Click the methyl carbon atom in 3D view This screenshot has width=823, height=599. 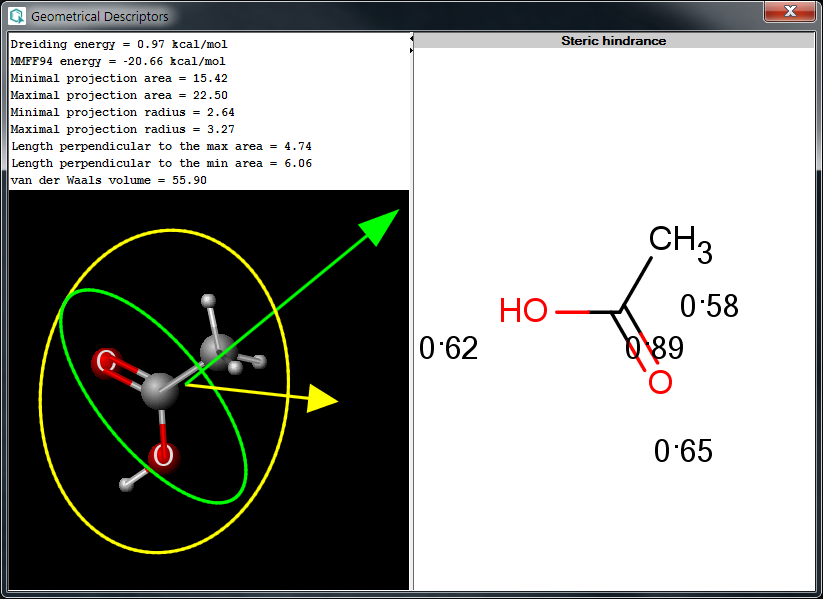pos(218,350)
